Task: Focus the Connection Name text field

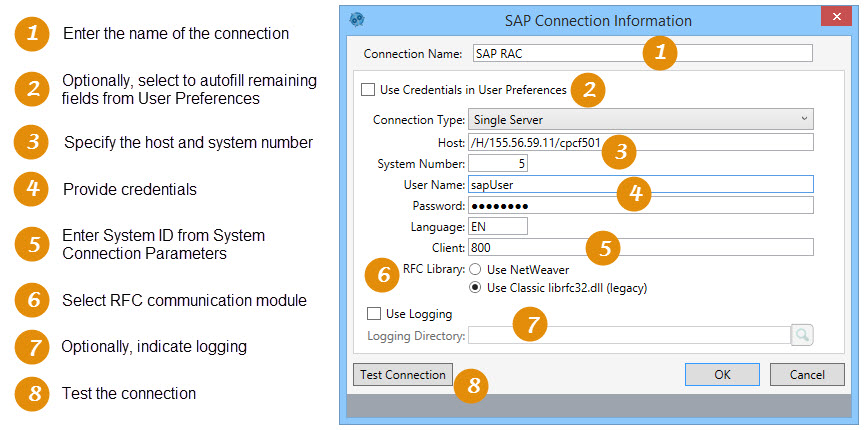Action: (642, 53)
